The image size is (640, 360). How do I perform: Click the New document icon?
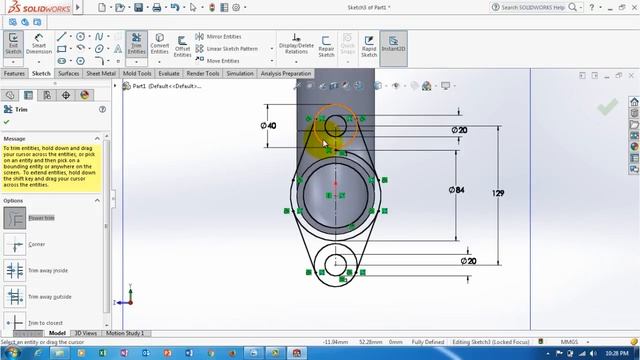(102, 7)
